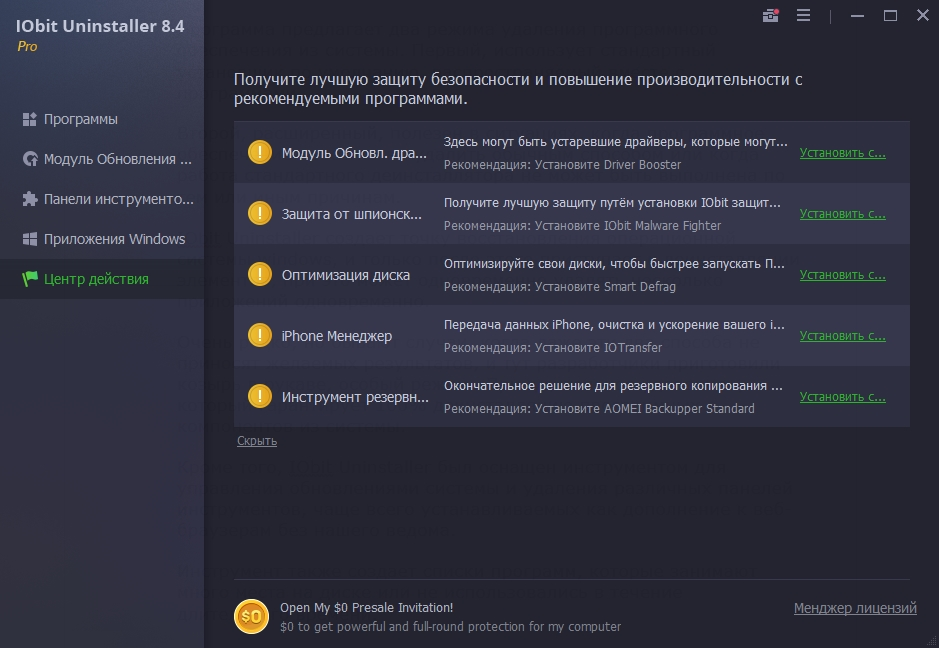The height and width of the screenshot is (648, 939).
Task: Open the Программы section
Action: [x=102, y=119]
